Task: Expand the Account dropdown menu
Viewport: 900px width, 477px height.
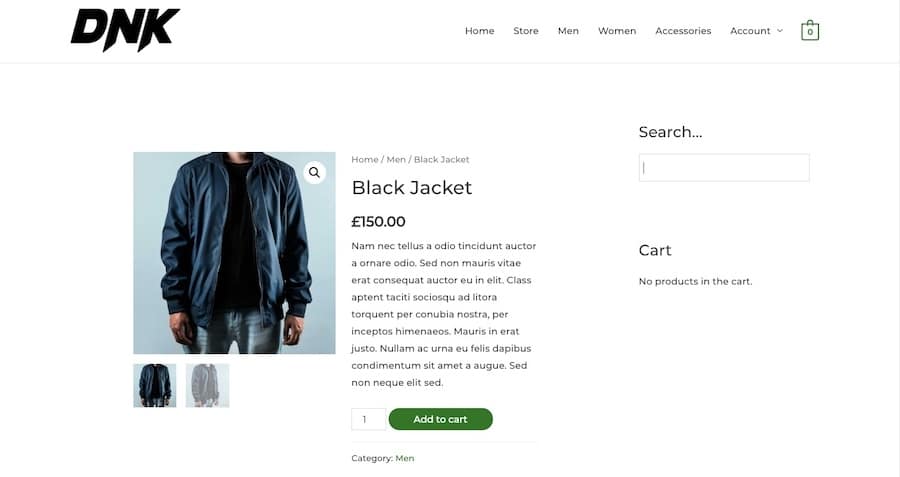Action: tap(756, 31)
